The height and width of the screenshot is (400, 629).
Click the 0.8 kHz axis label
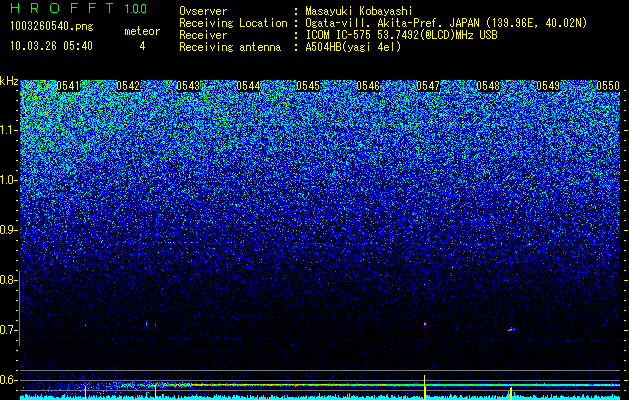point(8,280)
